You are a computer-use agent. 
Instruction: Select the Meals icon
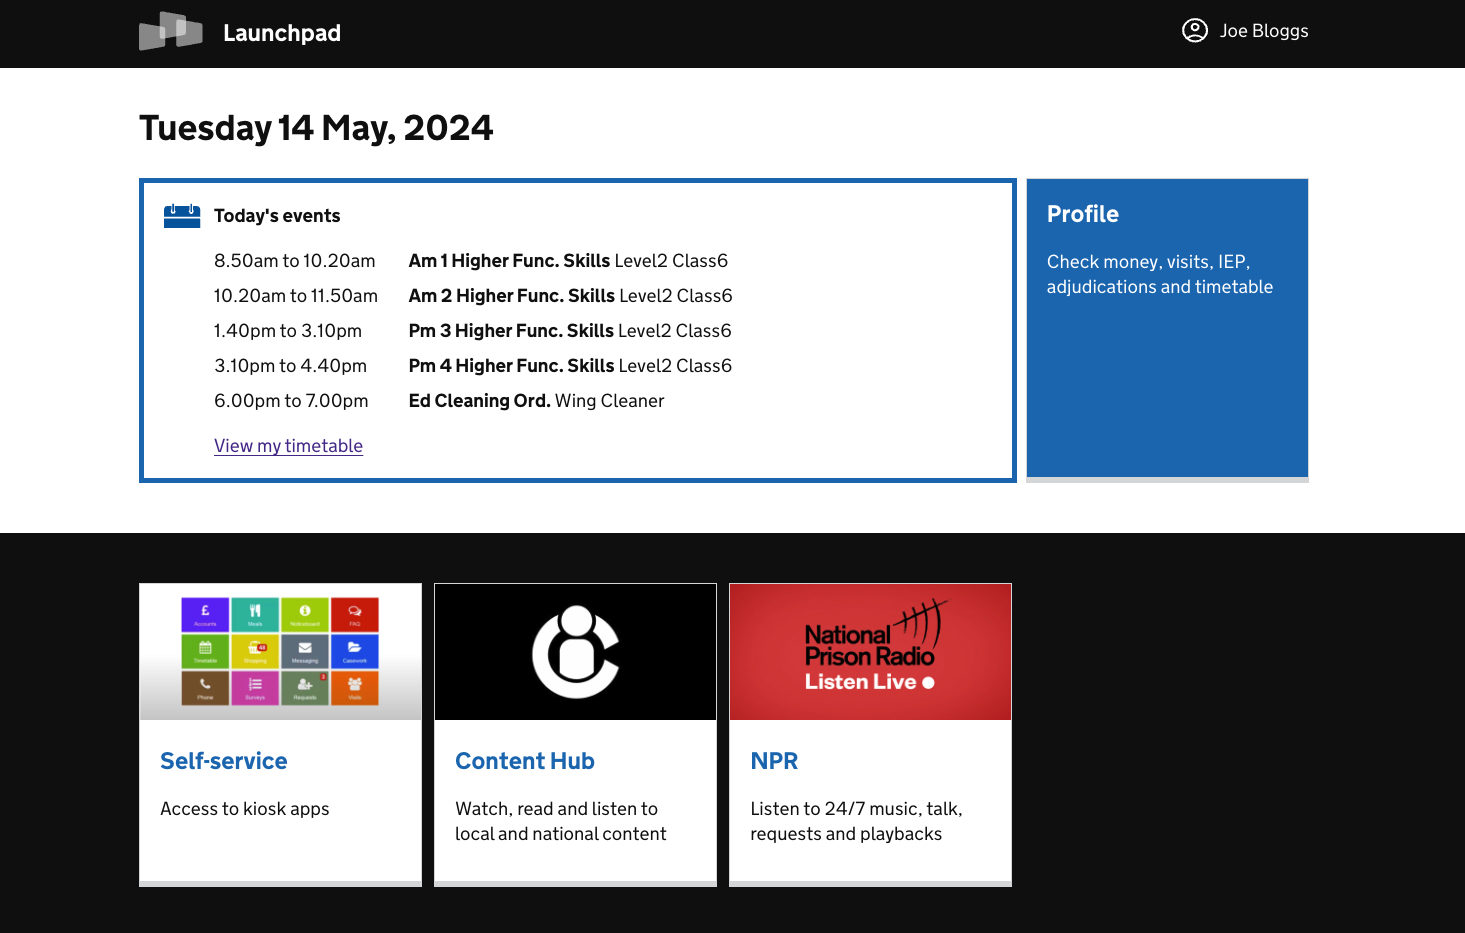point(255,615)
